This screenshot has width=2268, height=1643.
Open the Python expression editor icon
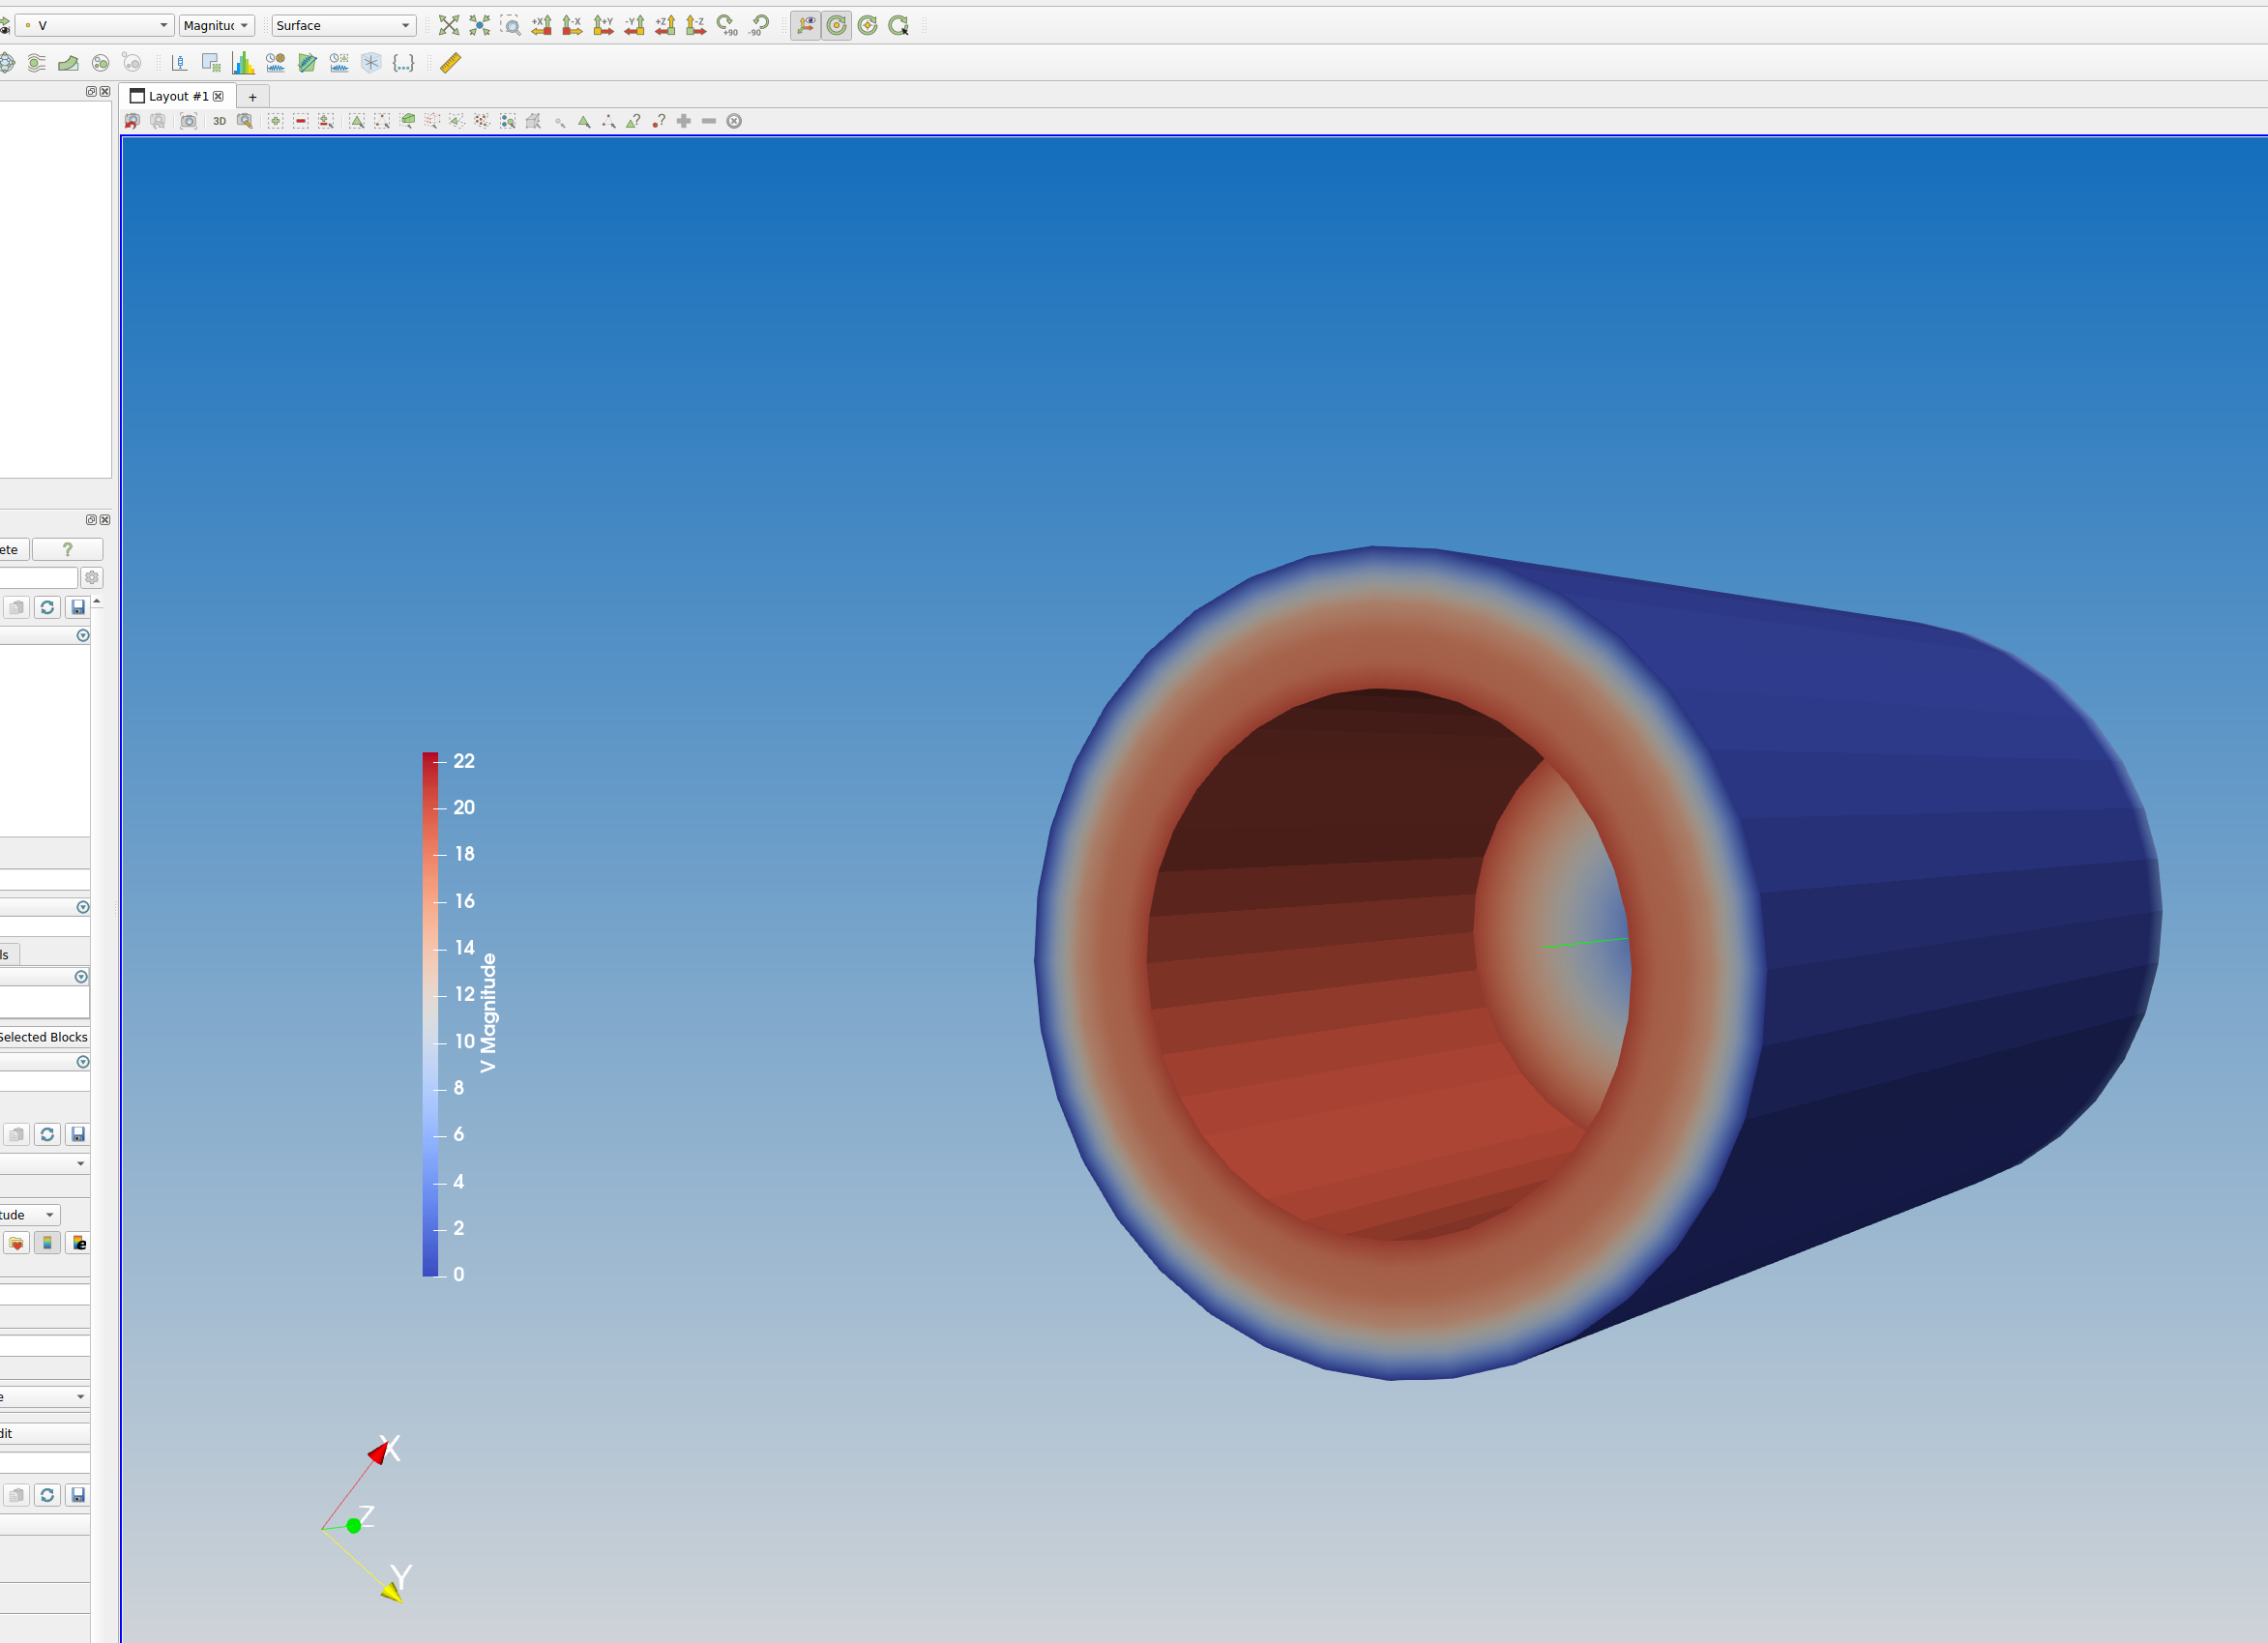(x=404, y=63)
